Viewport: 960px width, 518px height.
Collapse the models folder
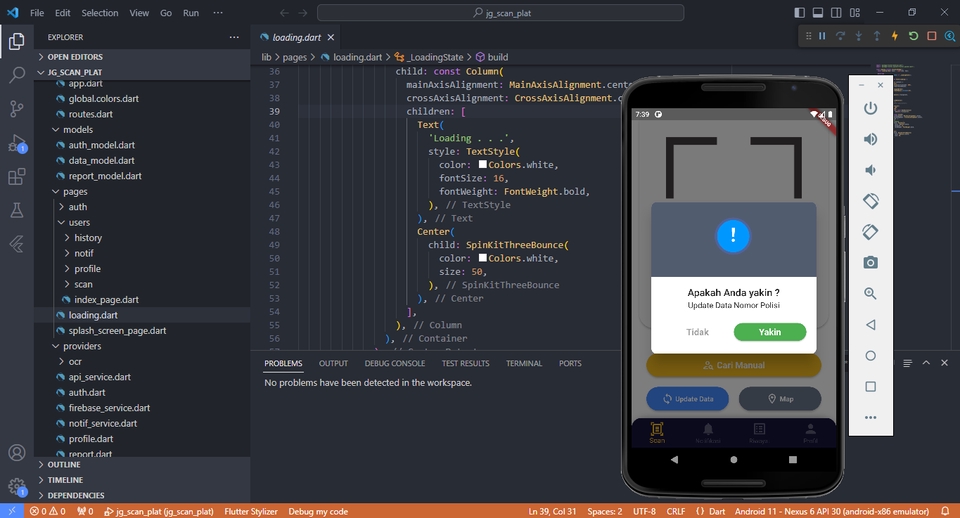[x=142, y=130]
